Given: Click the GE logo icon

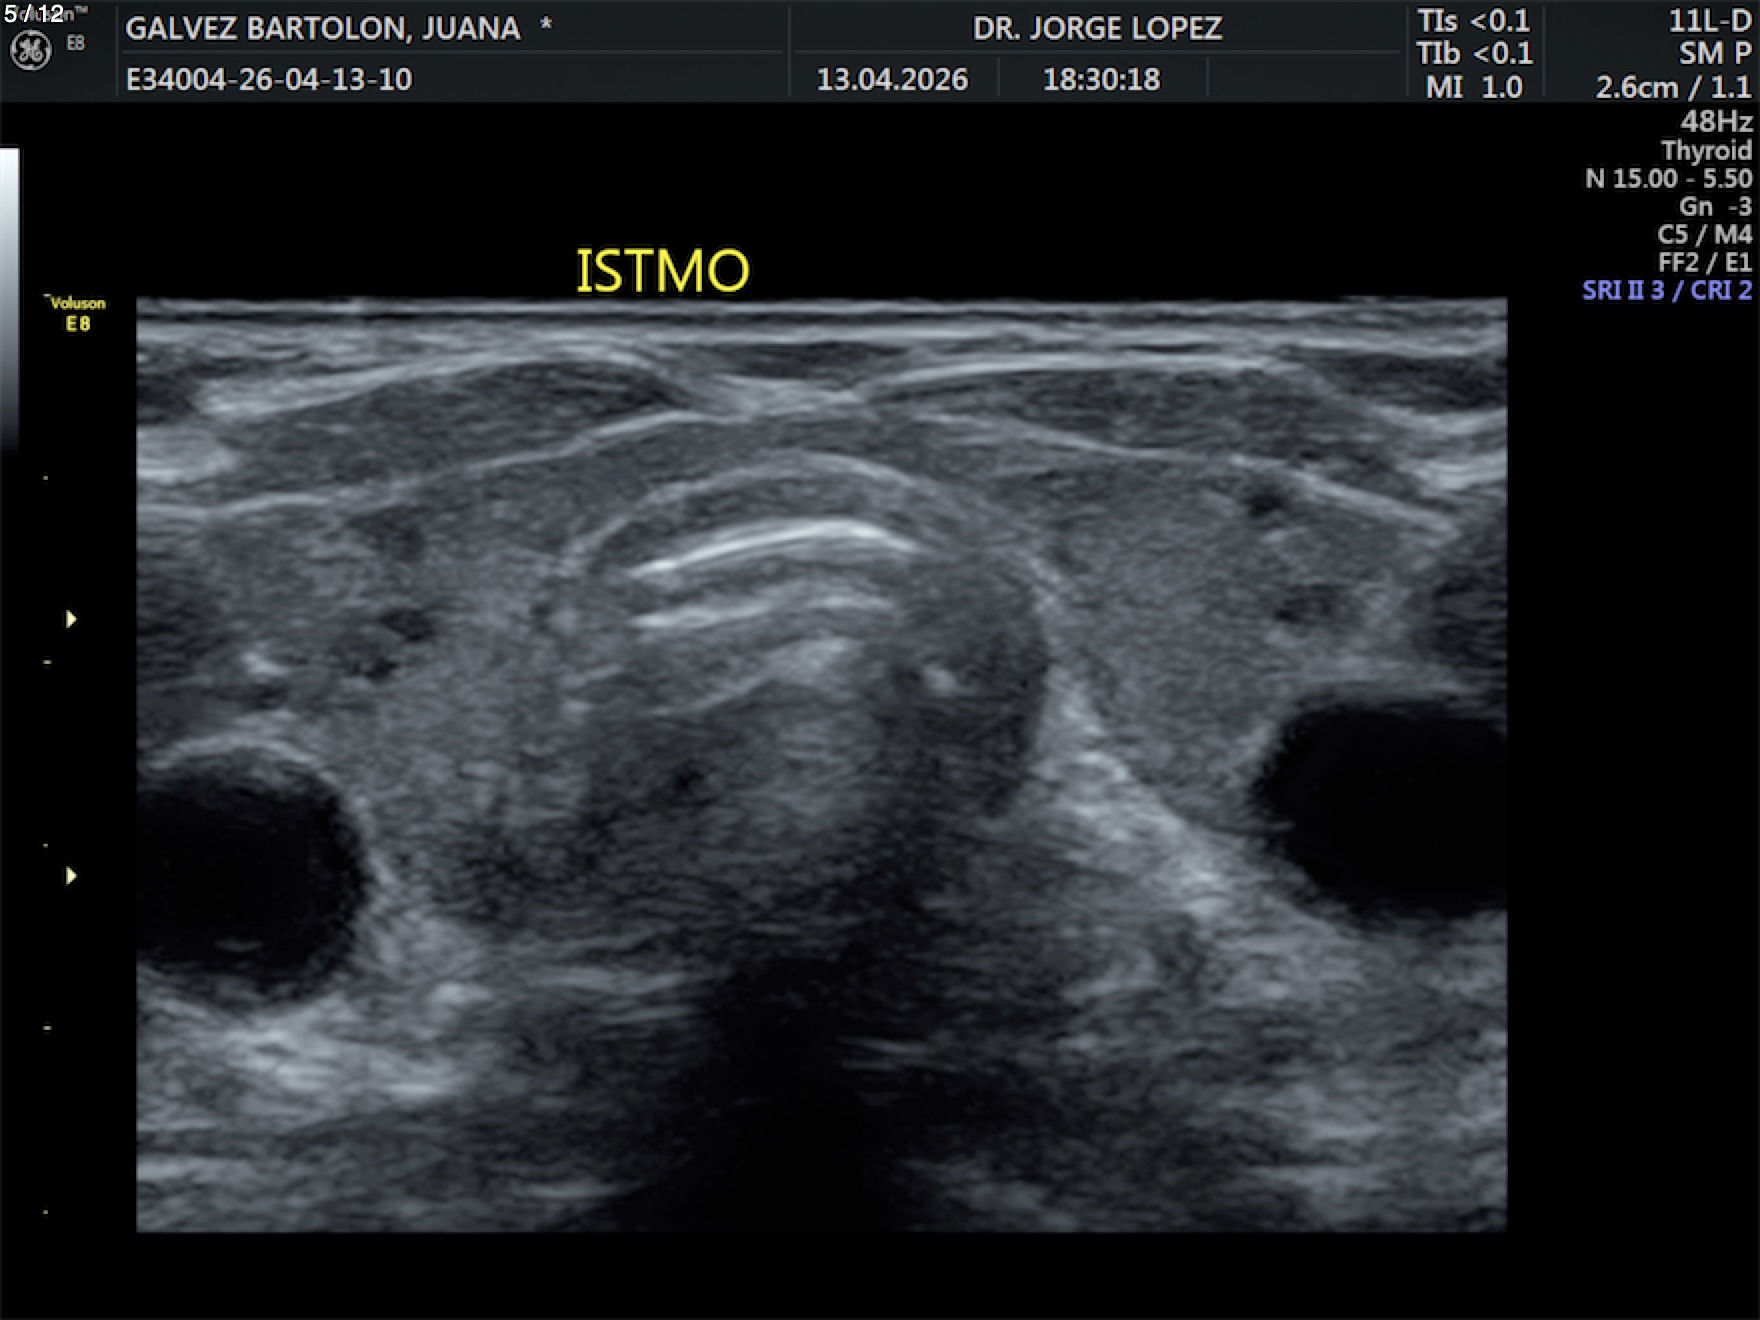Looking at the screenshot, I should (30, 50).
